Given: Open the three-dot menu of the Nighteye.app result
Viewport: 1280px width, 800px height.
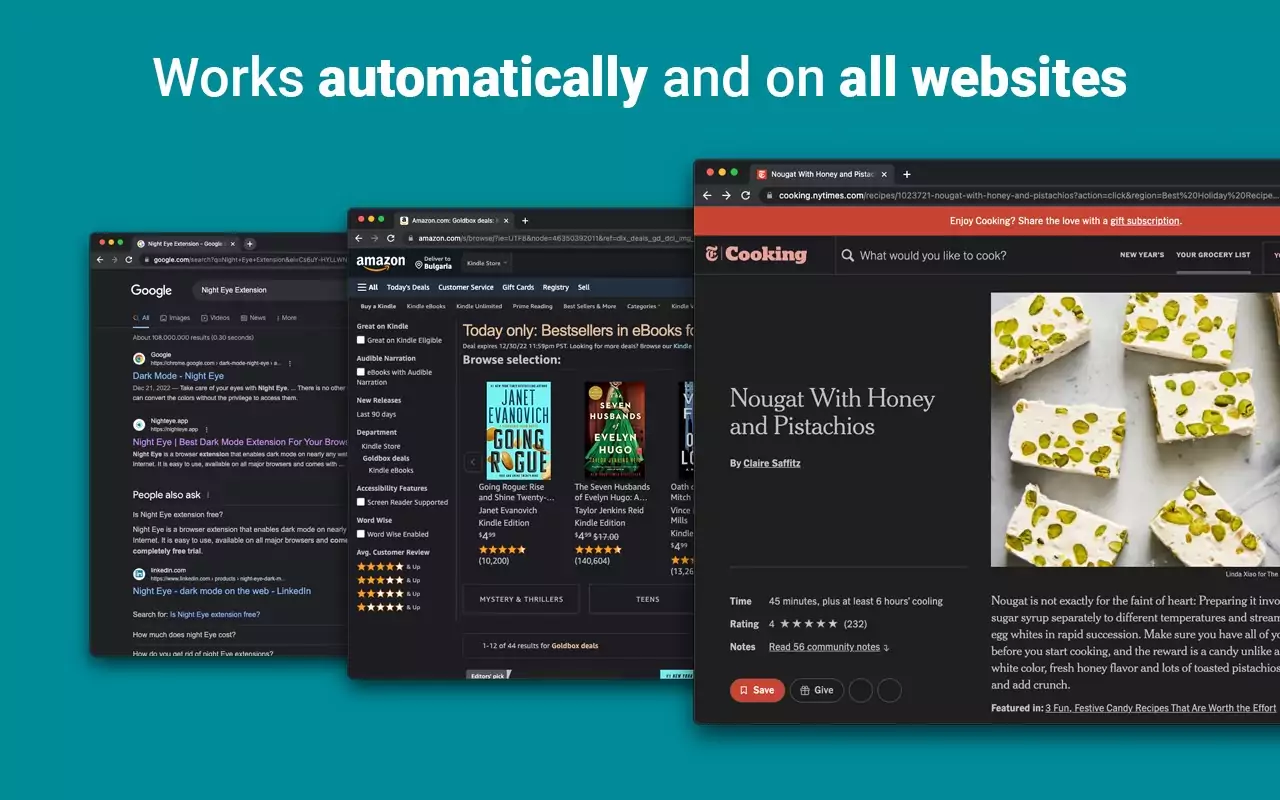Looking at the screenshot, I should click(206, 428).
